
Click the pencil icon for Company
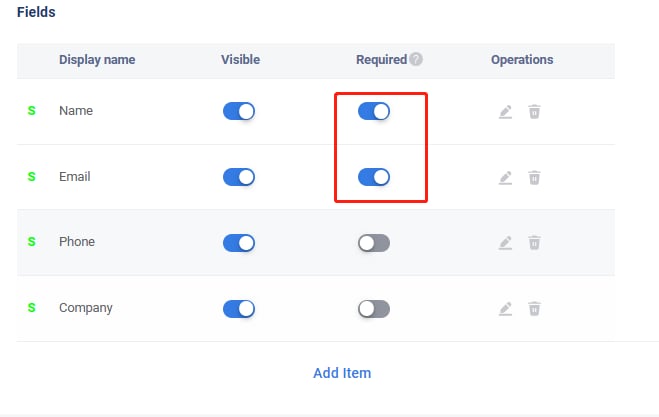(x=505, y=309)
